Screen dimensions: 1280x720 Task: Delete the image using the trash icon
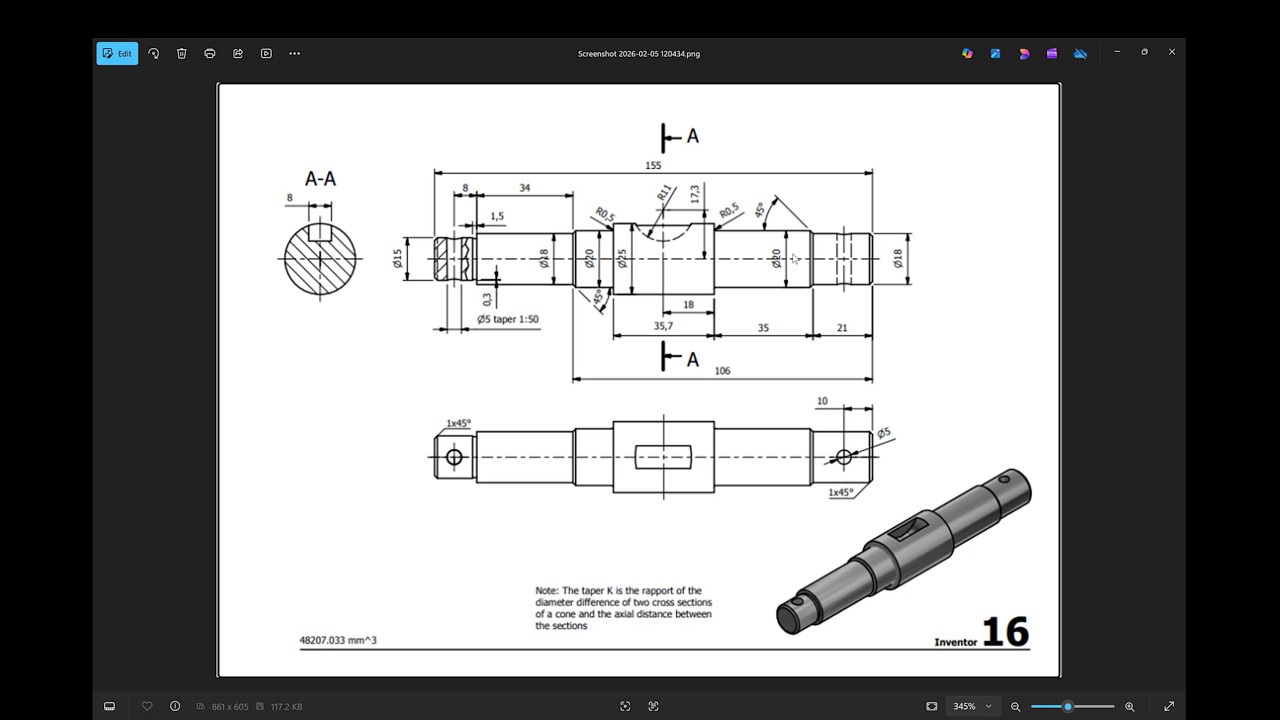click(x=182, y=53)
